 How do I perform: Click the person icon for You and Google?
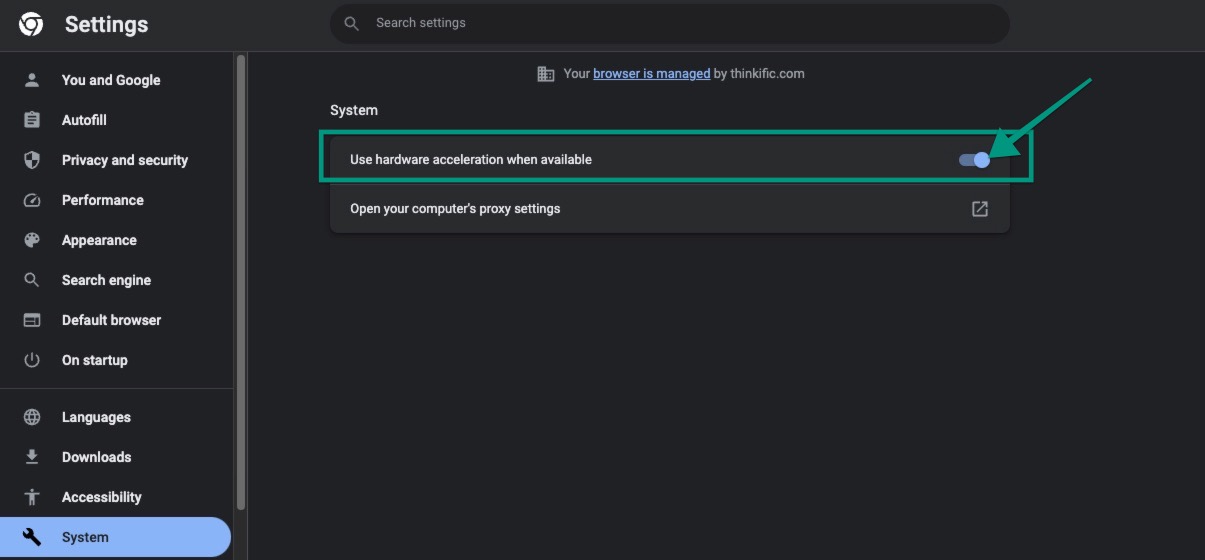(32, 80)
